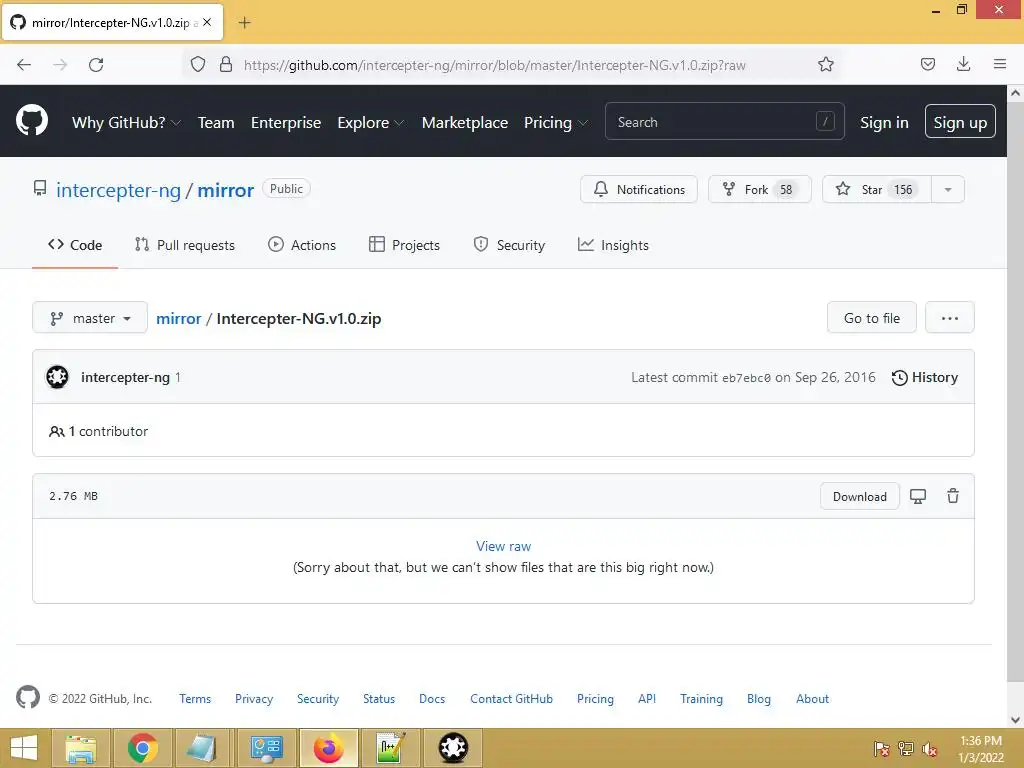Screen dimensions: 1024x768
Task: Open the footer About link
Action: pos(812,698)
